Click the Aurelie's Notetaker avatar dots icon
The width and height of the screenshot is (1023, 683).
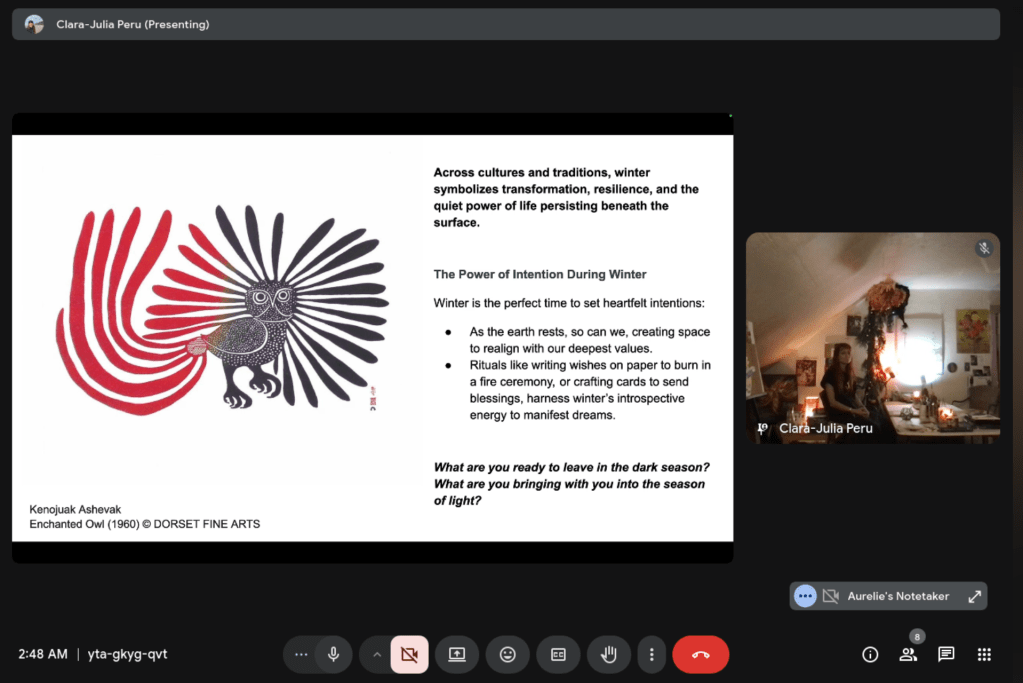pyautogui.click(x=805, y=596)
